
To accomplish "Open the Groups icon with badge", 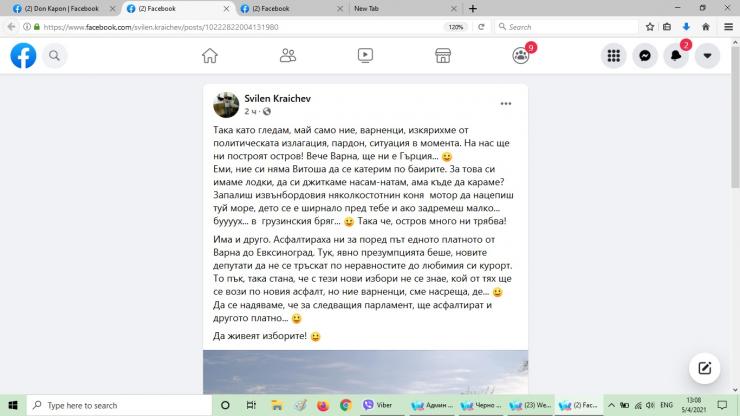I will click(x=521, y=55).
